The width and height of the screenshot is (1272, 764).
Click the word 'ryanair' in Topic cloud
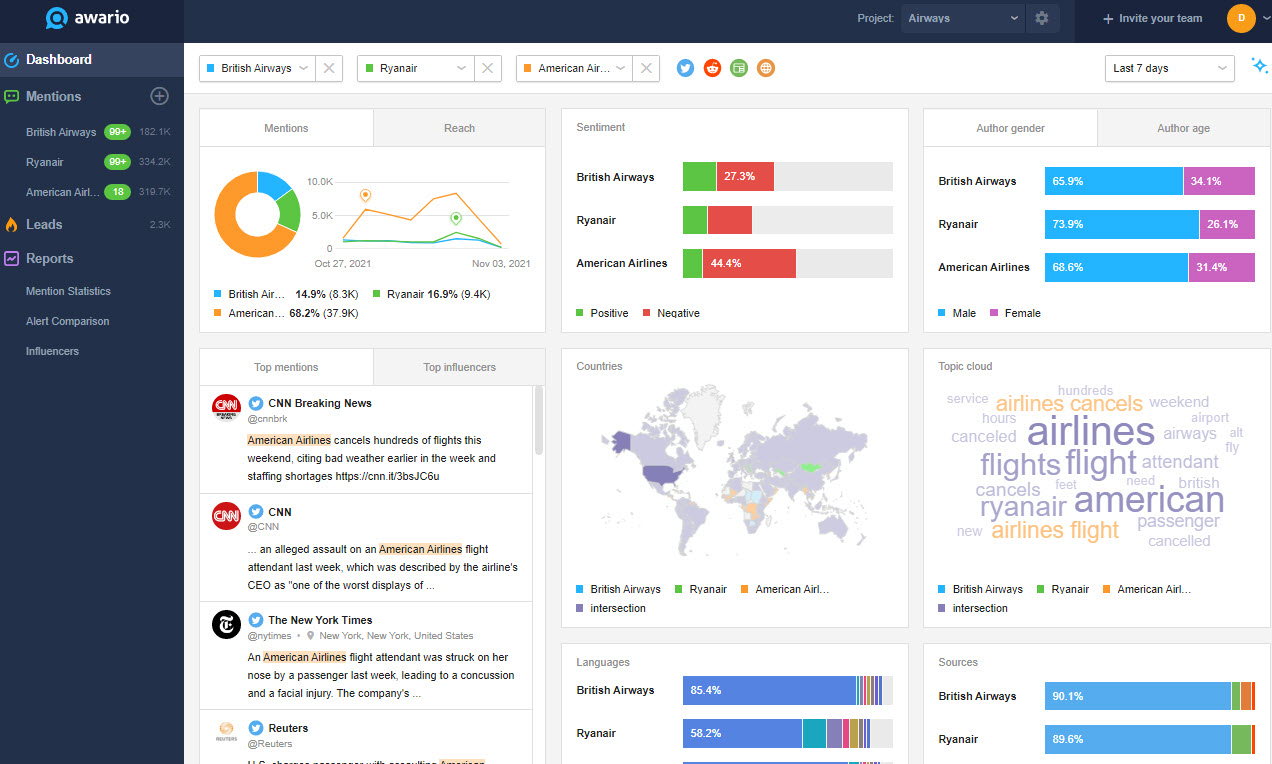1023,506
